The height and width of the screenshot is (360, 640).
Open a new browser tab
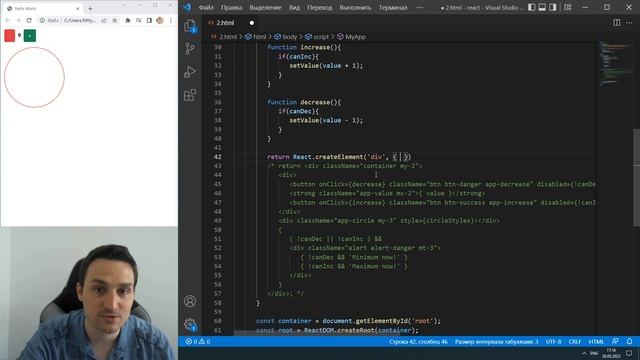pyautogui.click(x=90, y=8)
